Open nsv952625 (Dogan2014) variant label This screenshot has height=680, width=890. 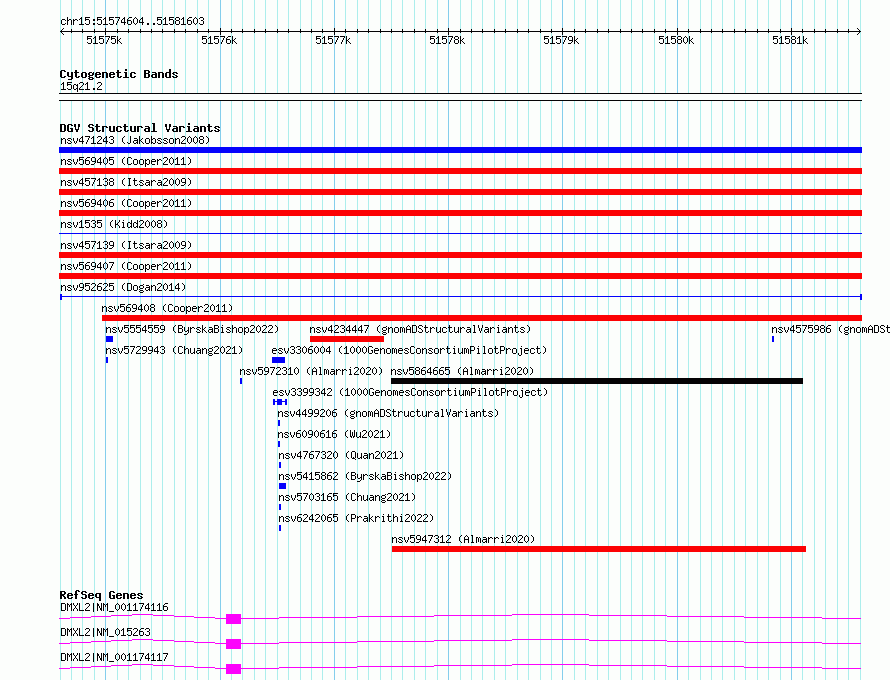123,287
